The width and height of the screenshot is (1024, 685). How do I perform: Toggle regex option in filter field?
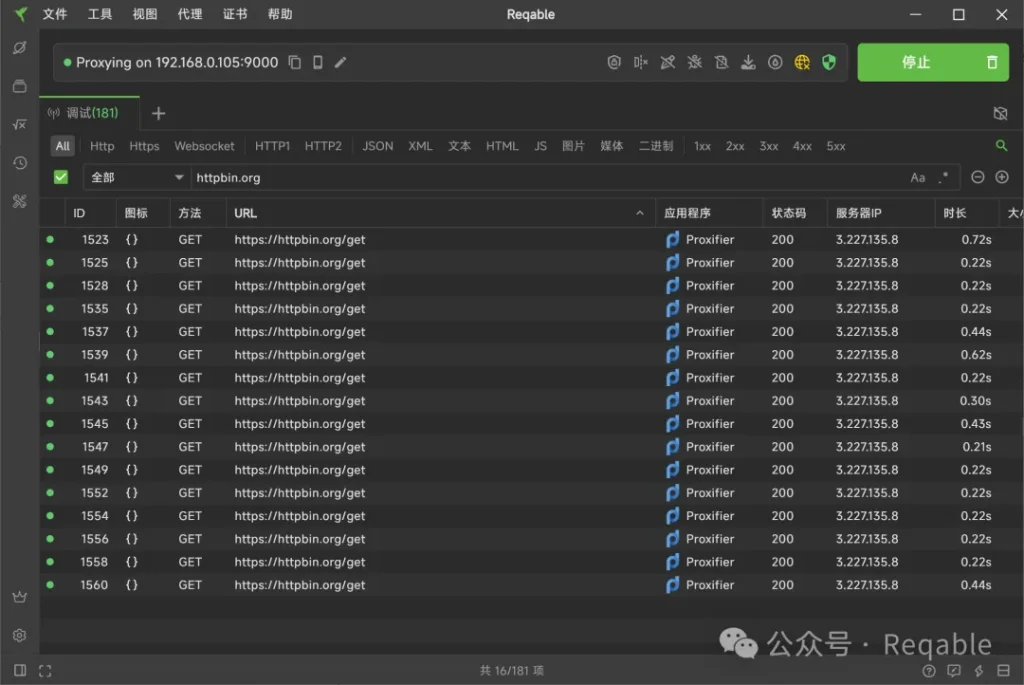tap(943, 178)
